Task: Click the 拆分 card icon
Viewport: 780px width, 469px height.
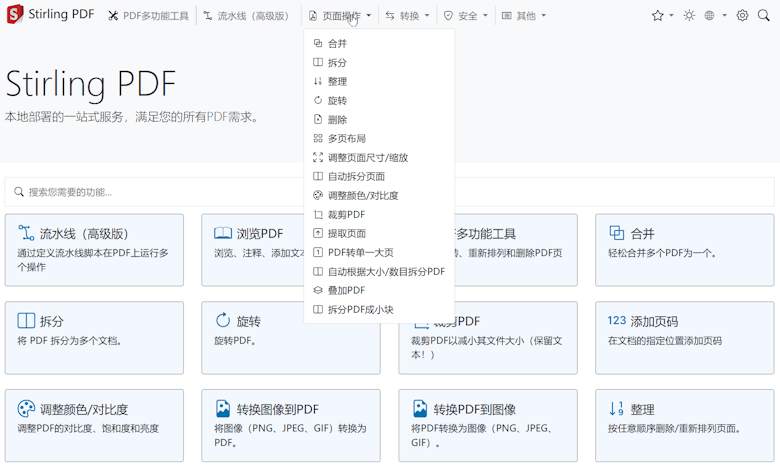Action: click(x=26, y=320)
